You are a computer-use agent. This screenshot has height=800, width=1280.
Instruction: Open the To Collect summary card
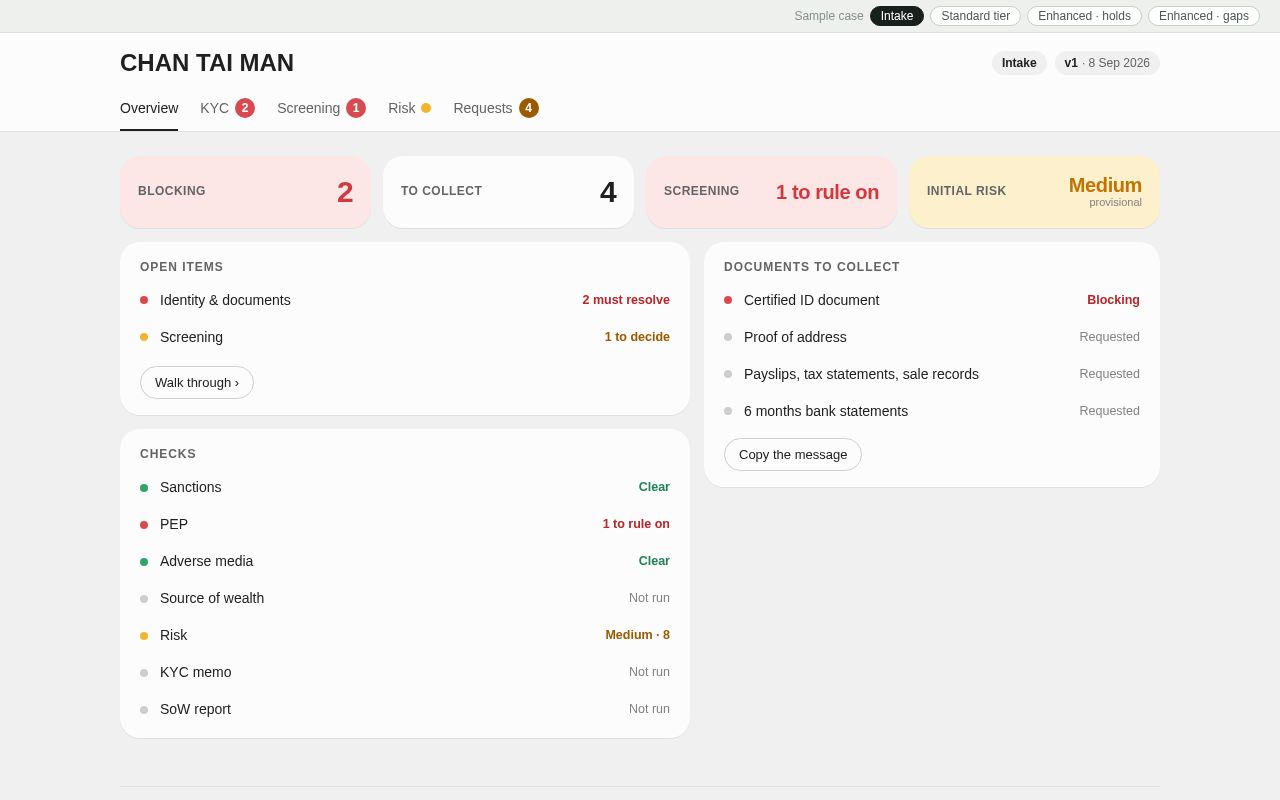click(508, 192)
